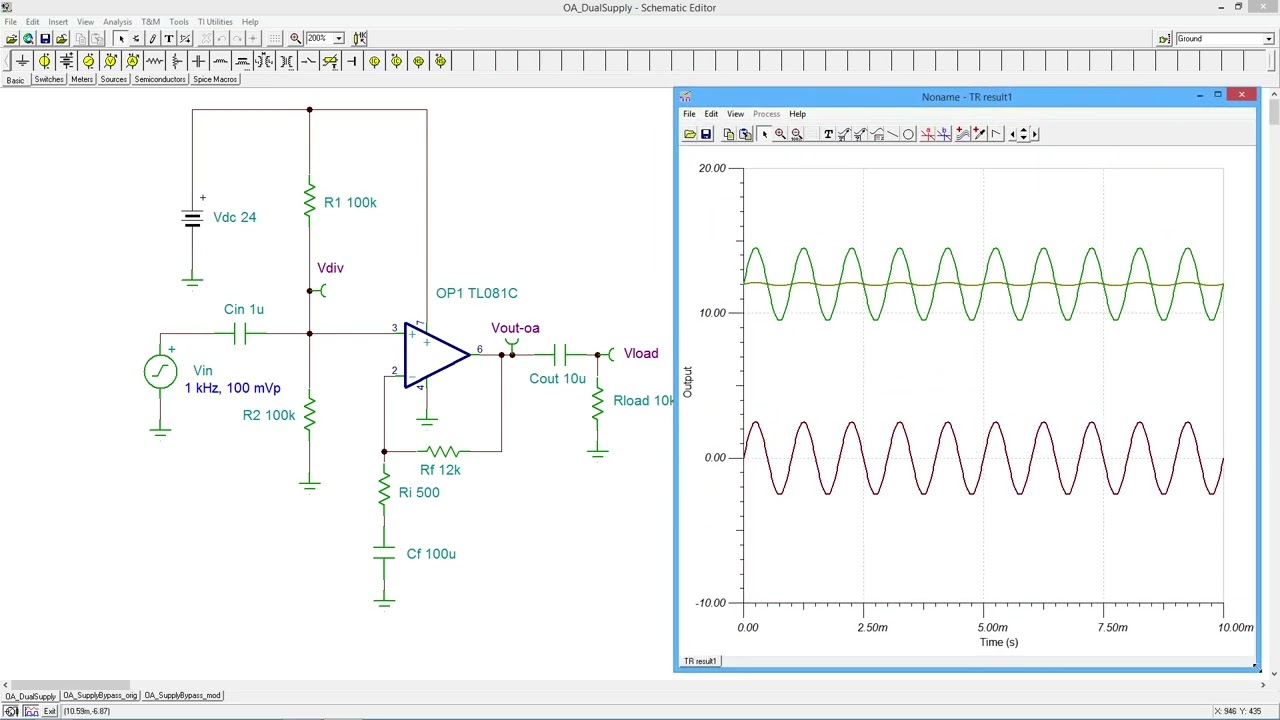Click the post-processor pen icon in result toolbar
The width and height of the screenshot is (1280, 720).
pos(979,134)
